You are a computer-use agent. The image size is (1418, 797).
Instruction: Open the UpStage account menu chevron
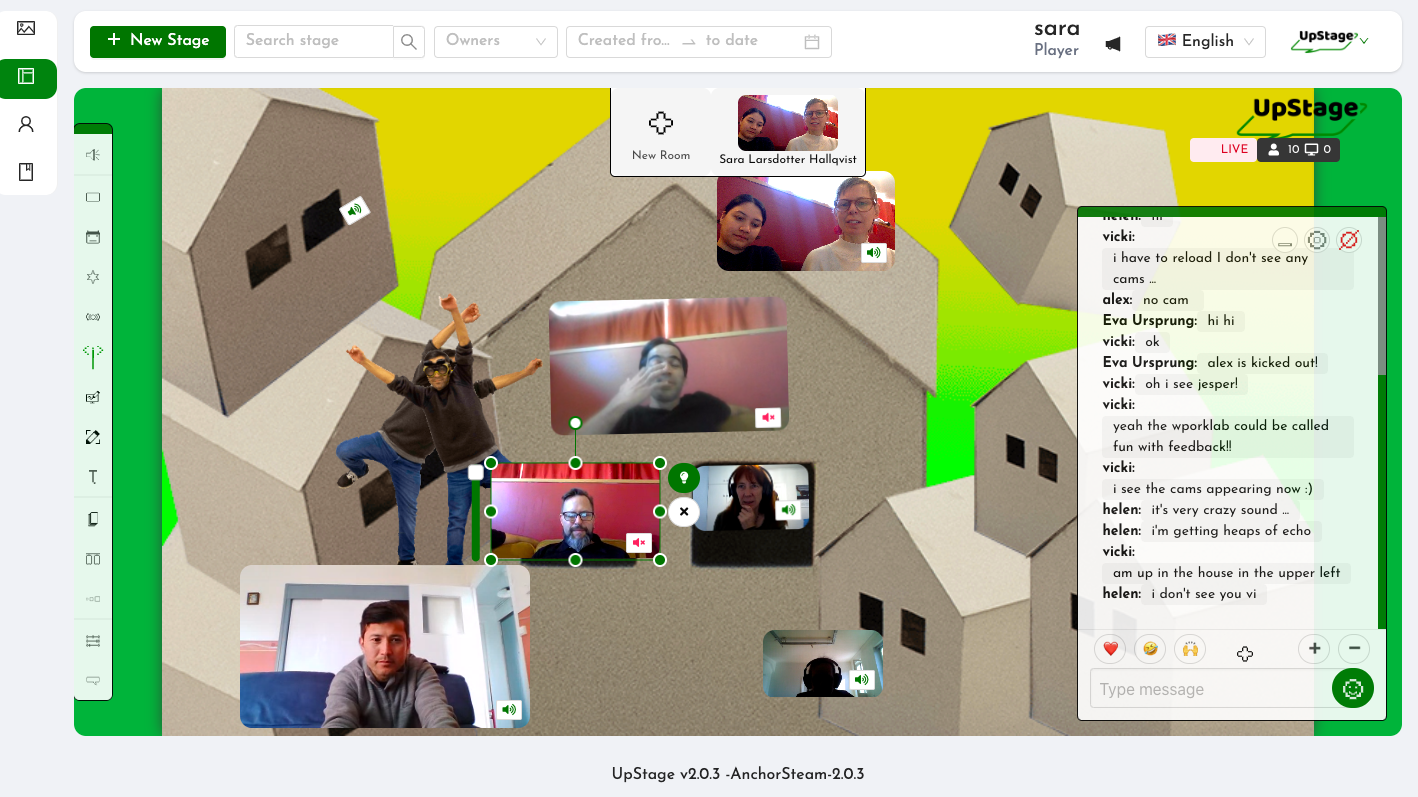click(1363, 42)
